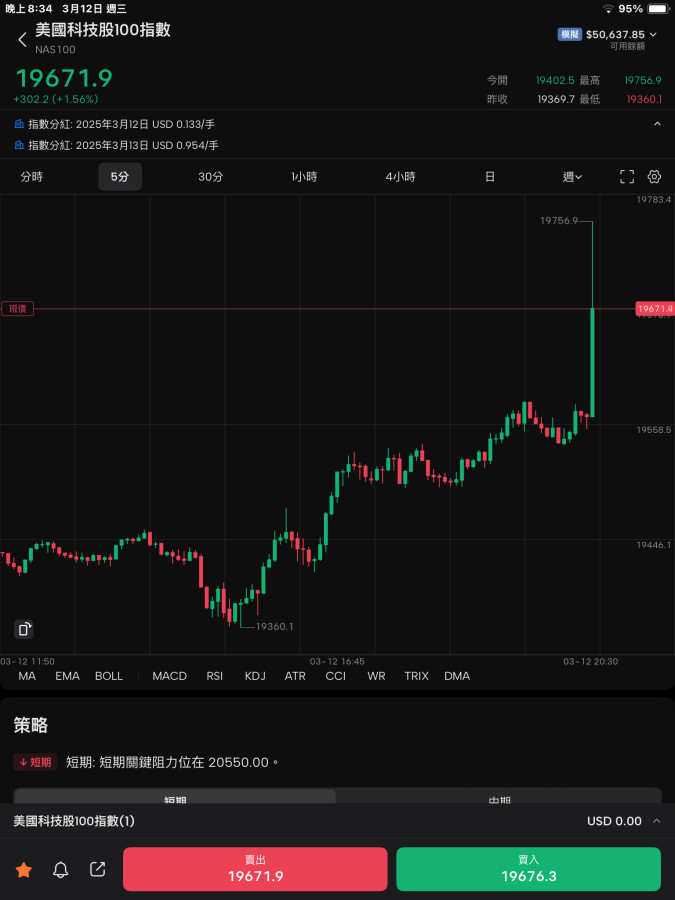Screen dimensions: 675x900
Task: Toggle the BOLL indicator overlay
Action: click(109, 676)
